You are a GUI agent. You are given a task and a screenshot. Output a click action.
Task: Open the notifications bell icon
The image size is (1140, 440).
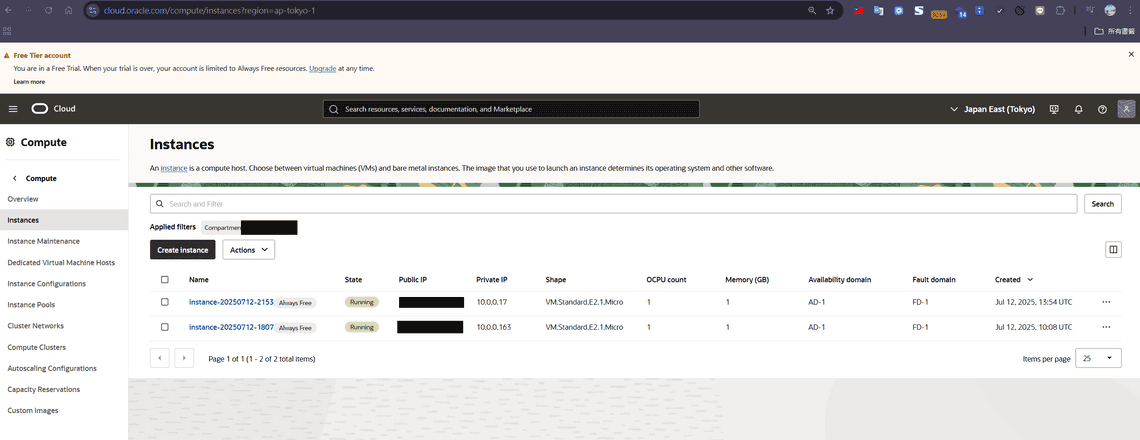[x=1079, y=109]
